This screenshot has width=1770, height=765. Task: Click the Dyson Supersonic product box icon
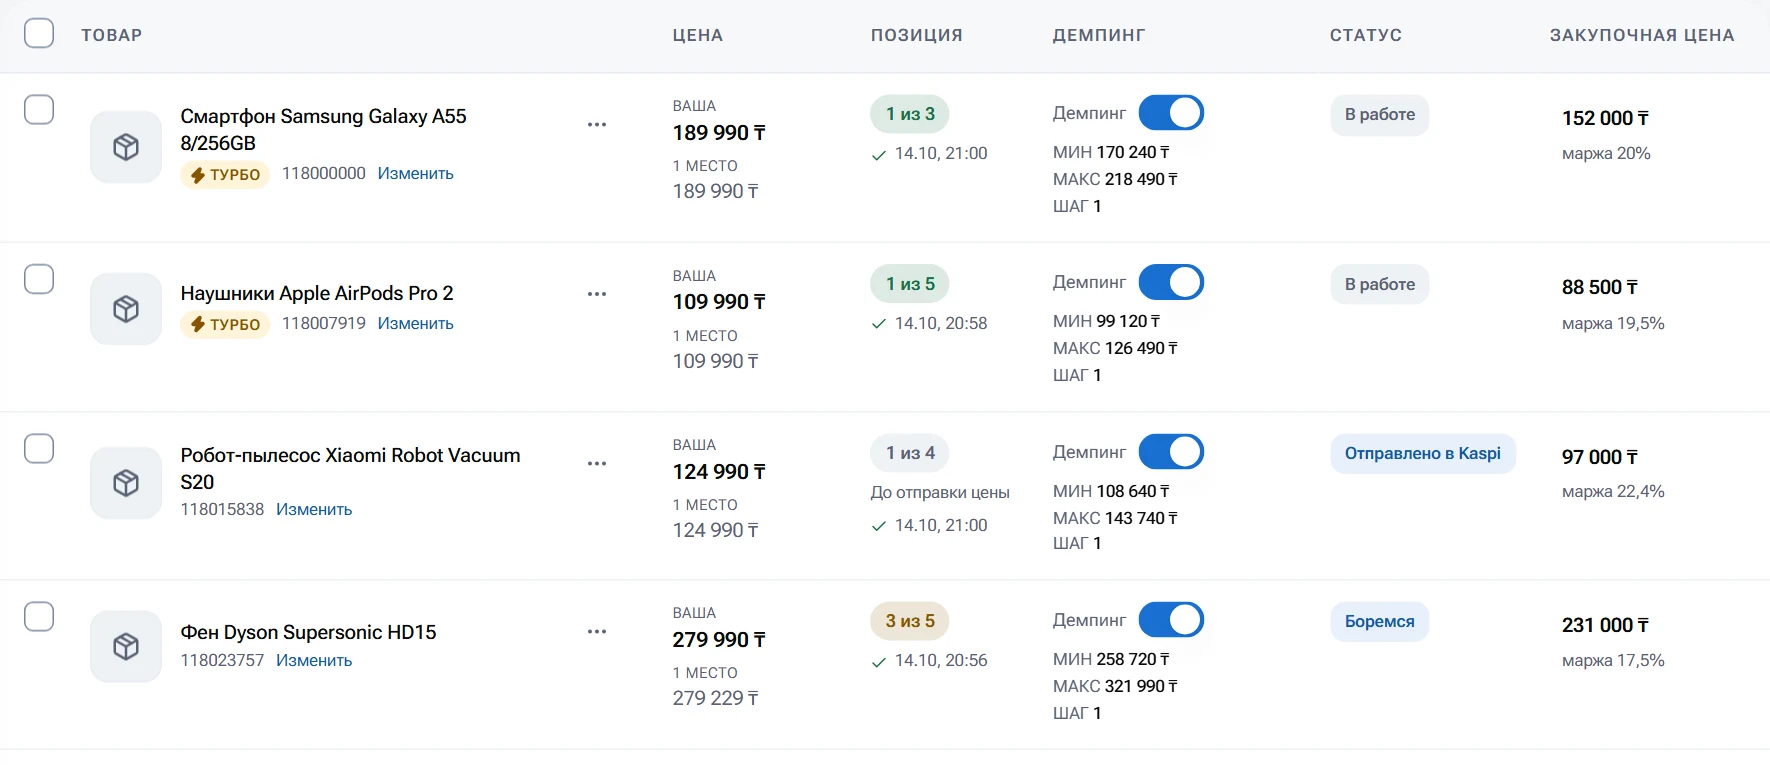point(126,646)
